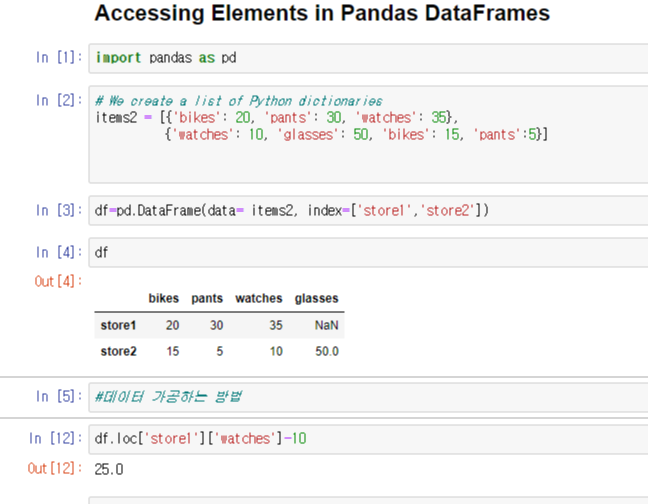This screenshot has height=504, width=648.
Task: Click the glasses column header
Action: (317, 298)
